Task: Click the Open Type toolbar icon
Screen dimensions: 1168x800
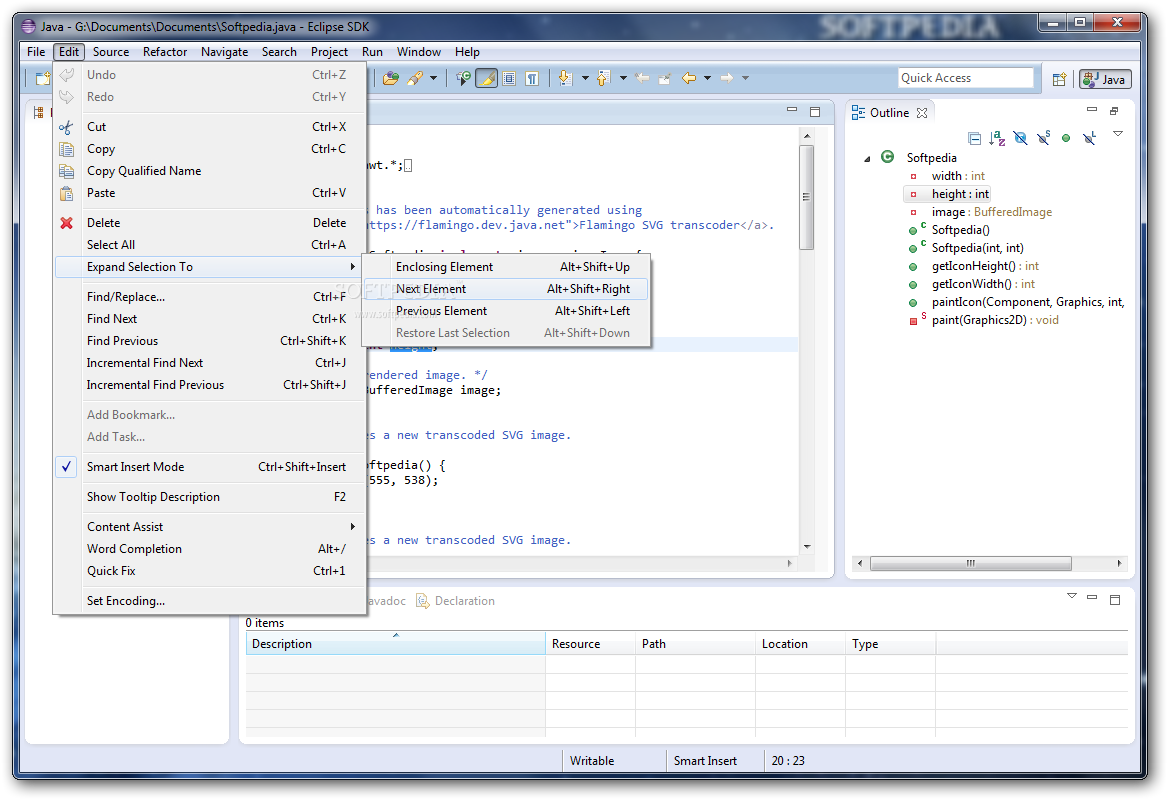Action: pyautogui.click(x=390, y=78)
